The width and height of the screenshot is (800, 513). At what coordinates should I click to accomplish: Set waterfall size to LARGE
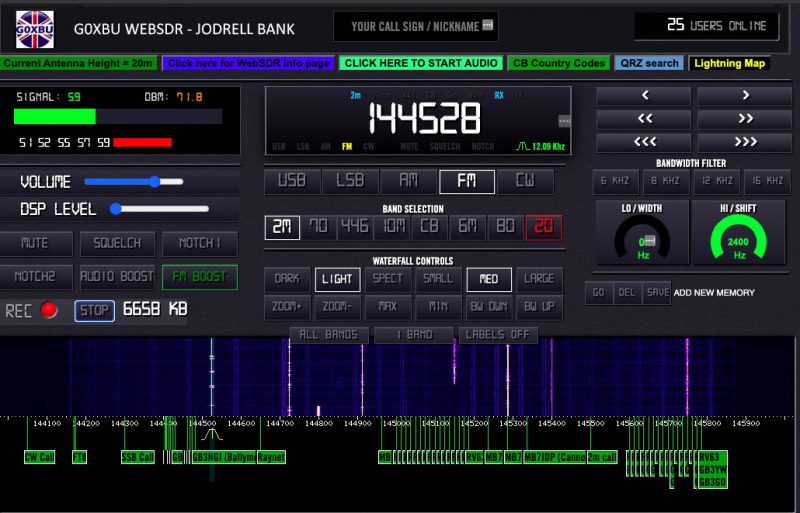[539, 279]
